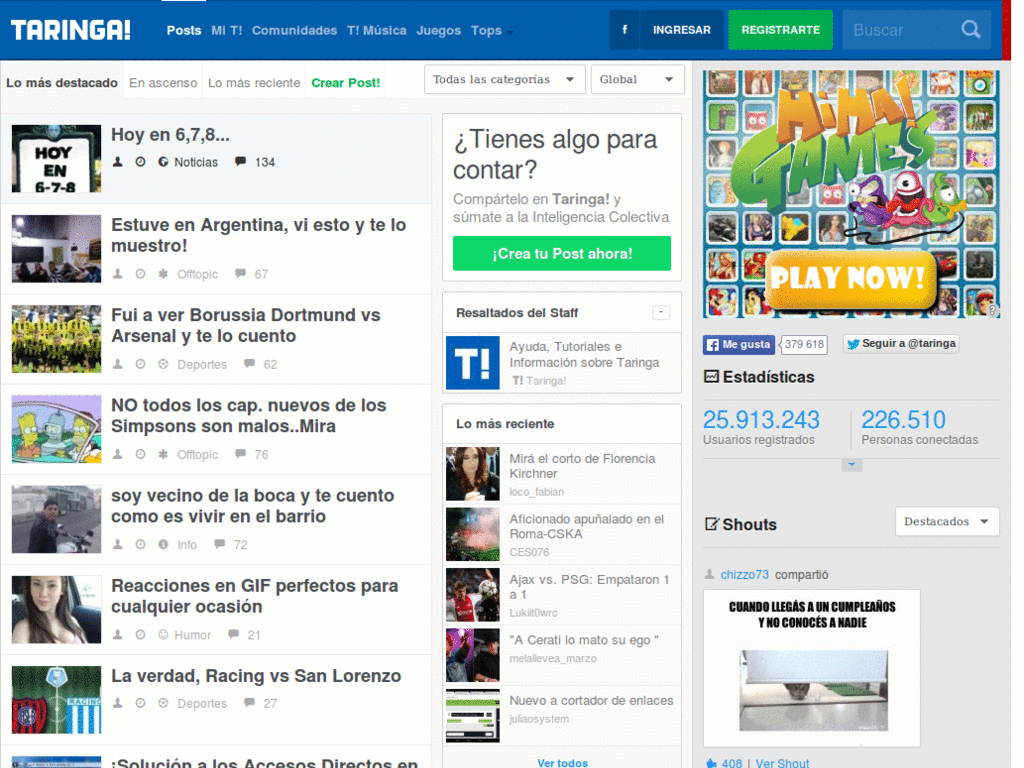Image resolution: width=1024 pixels, height=768 pixels.
Task: Click the search magnifier icon
Action: click(x=970, y=29)
